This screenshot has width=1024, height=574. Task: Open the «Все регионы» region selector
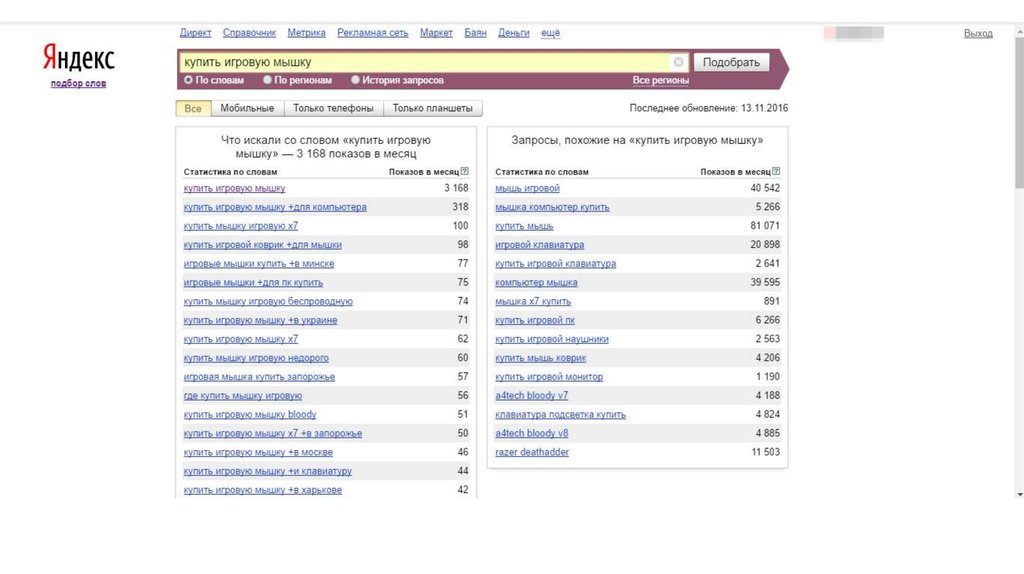coord(660,80)
